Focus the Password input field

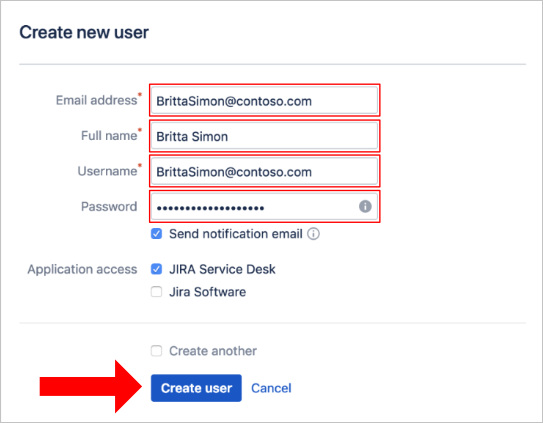pyautogui.click(x=264, y=206)
